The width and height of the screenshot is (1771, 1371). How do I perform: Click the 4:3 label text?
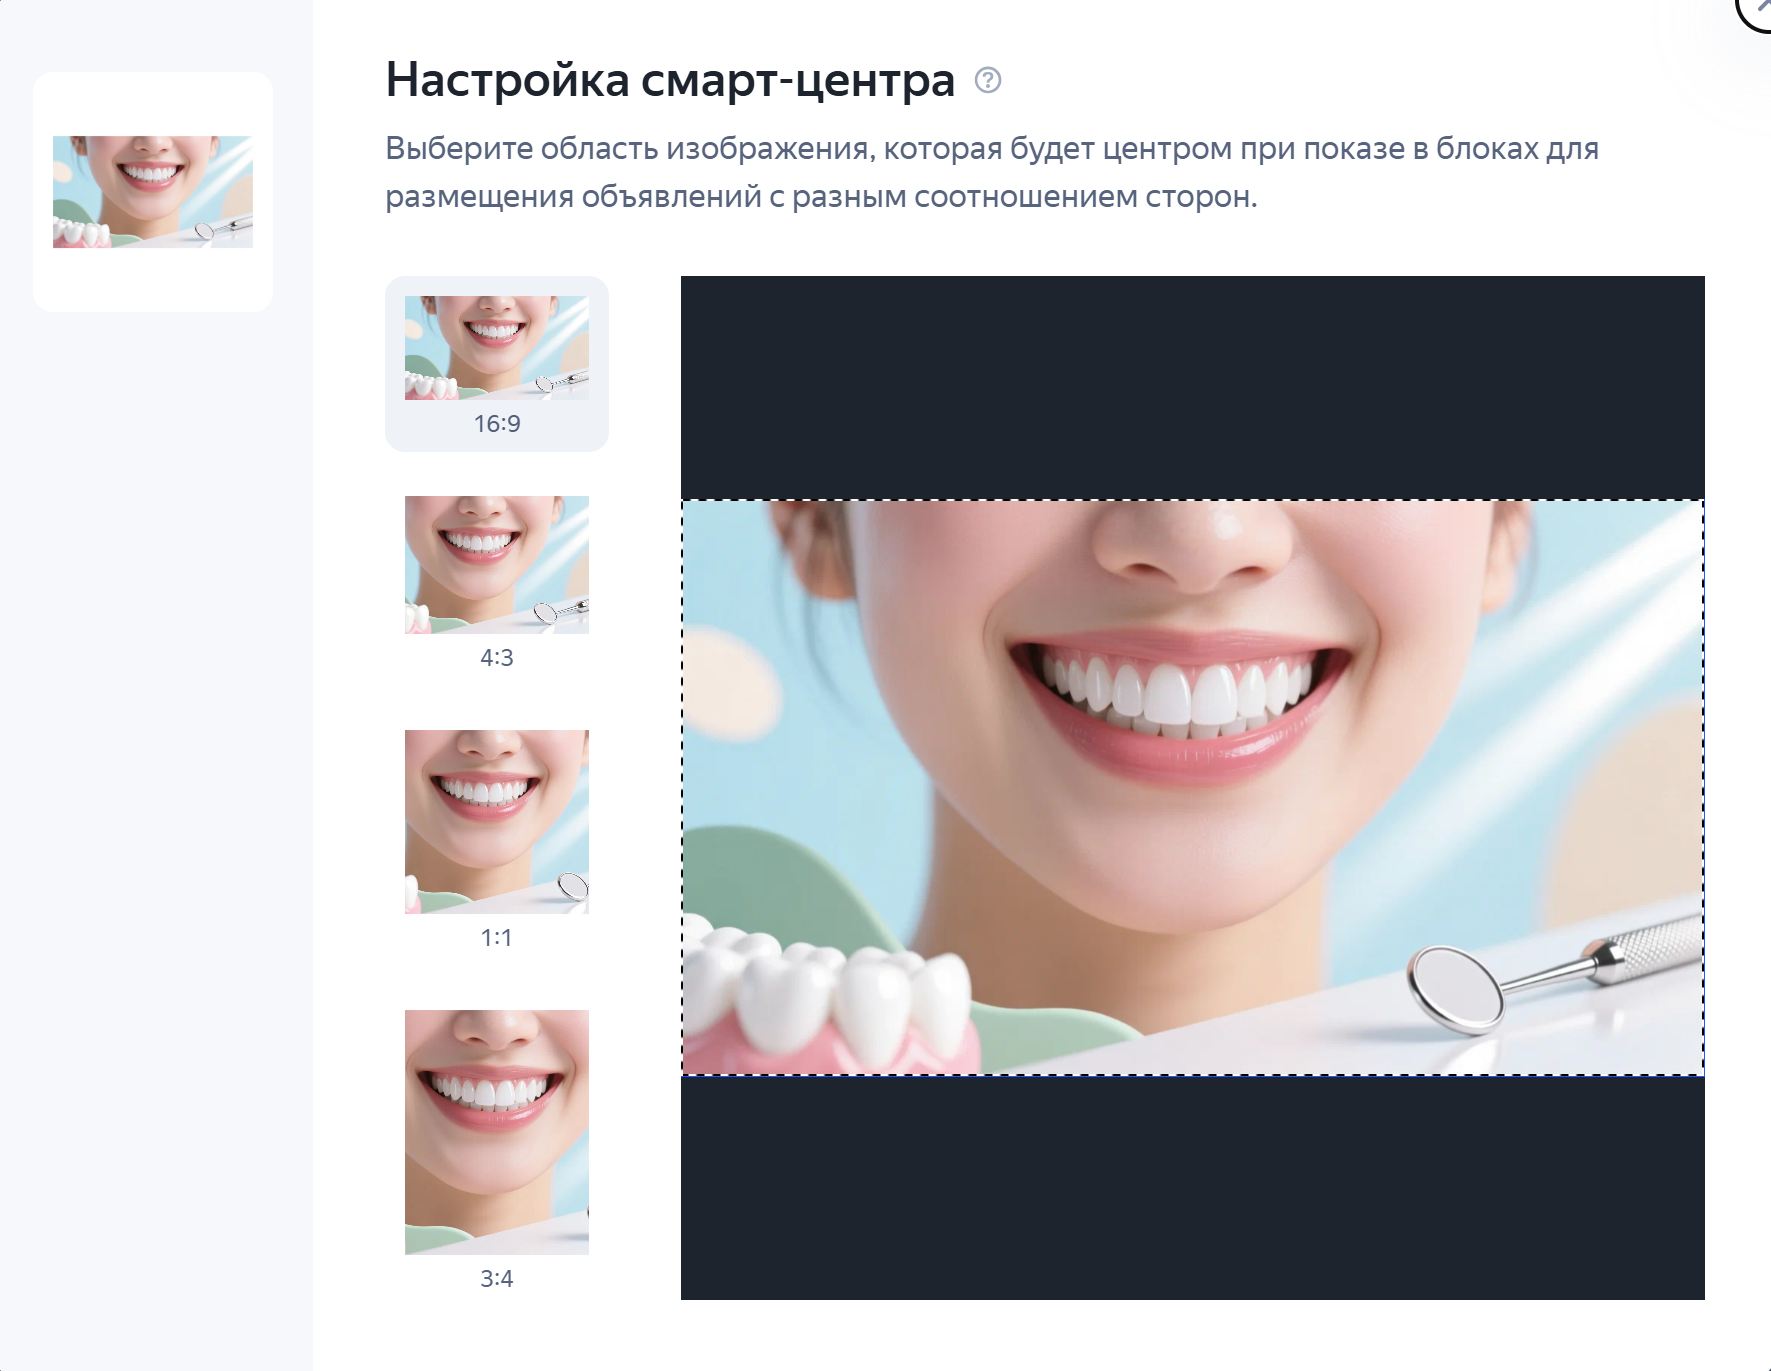[497, 658]
